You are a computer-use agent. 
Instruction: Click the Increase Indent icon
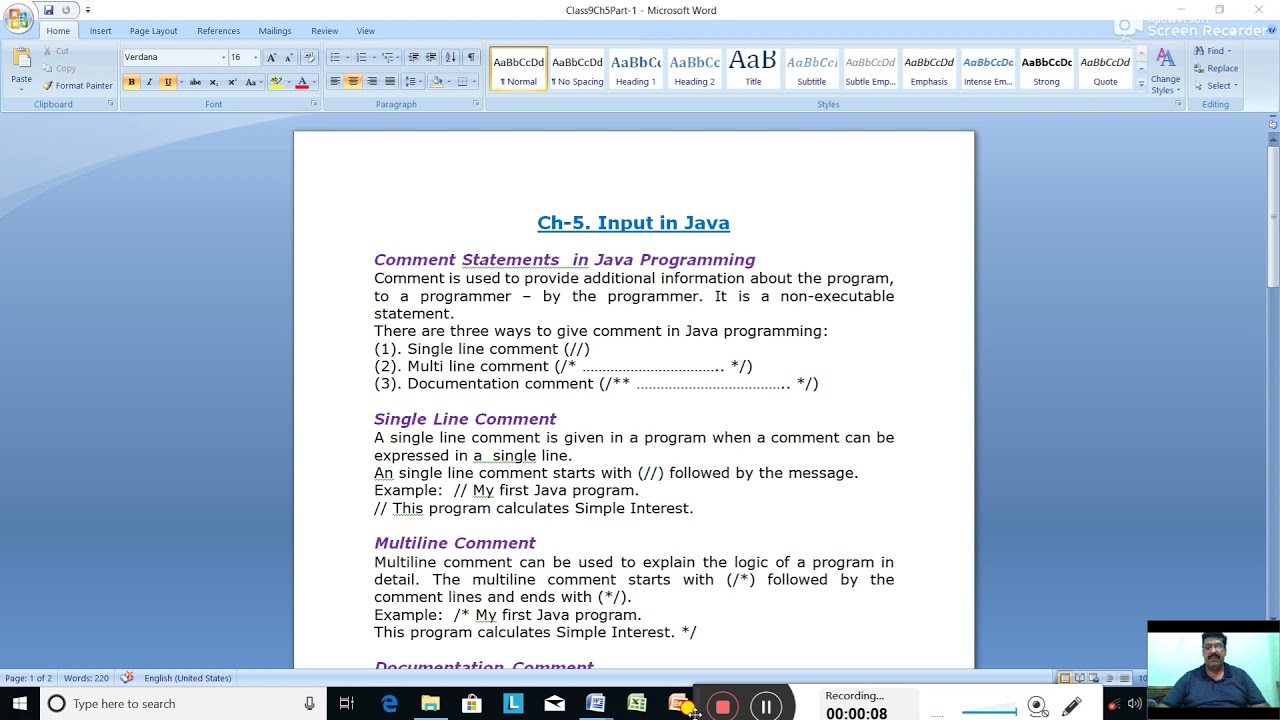point(431,58)
